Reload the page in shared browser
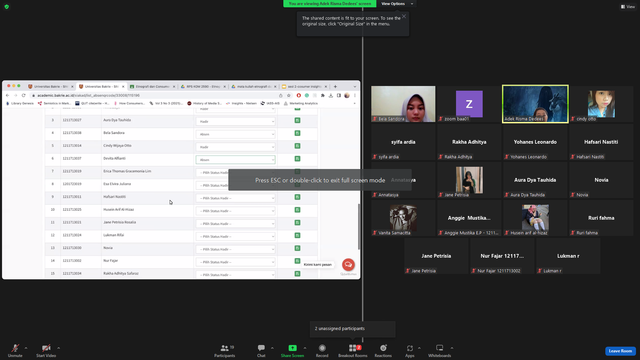640x360 pixels. pos(24,96)
